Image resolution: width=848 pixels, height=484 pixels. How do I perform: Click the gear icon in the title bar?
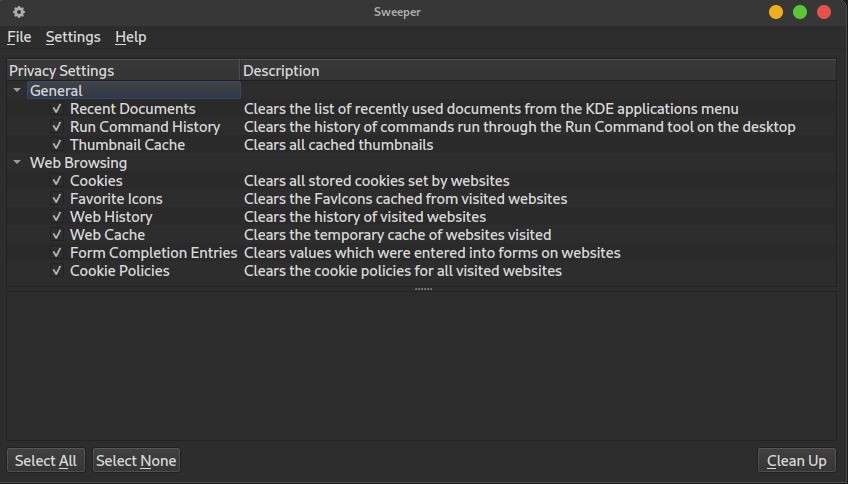click(x=19, y=12)
